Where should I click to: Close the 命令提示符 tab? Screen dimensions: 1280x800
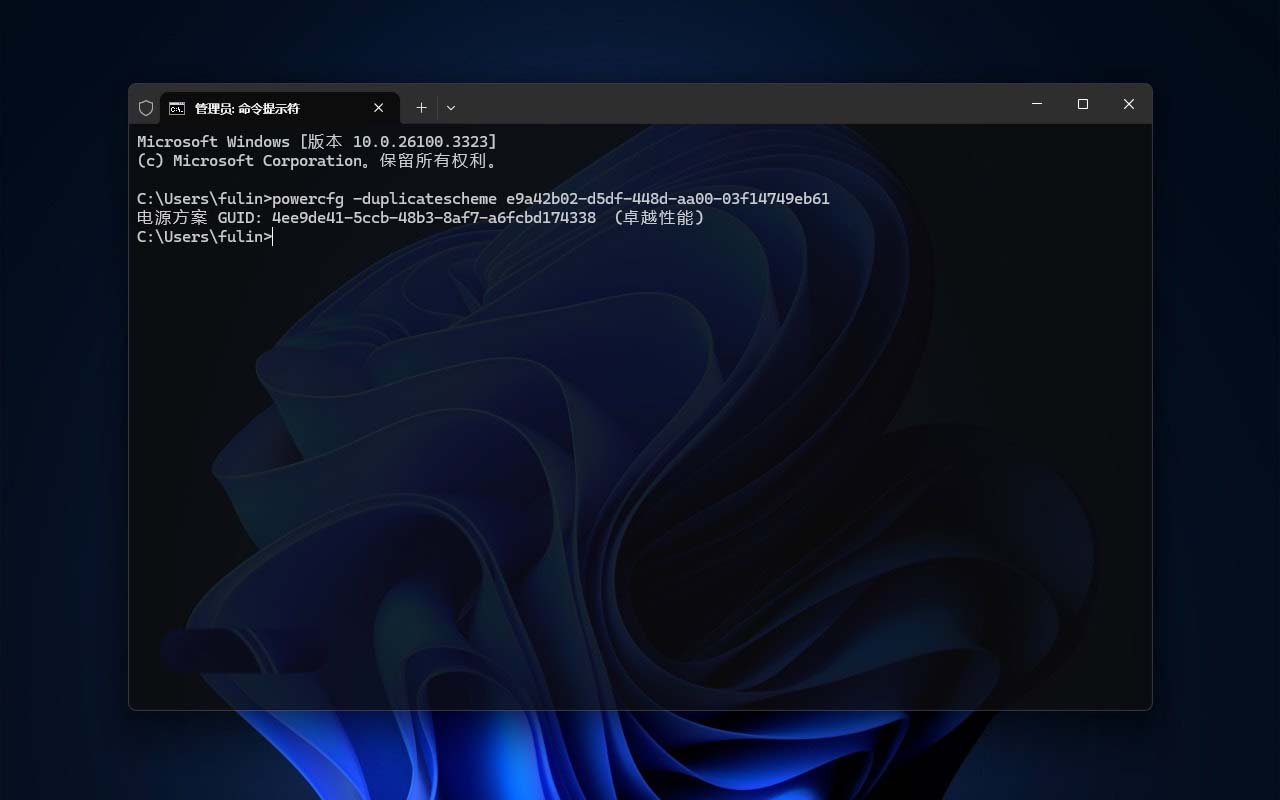(379, 108)
